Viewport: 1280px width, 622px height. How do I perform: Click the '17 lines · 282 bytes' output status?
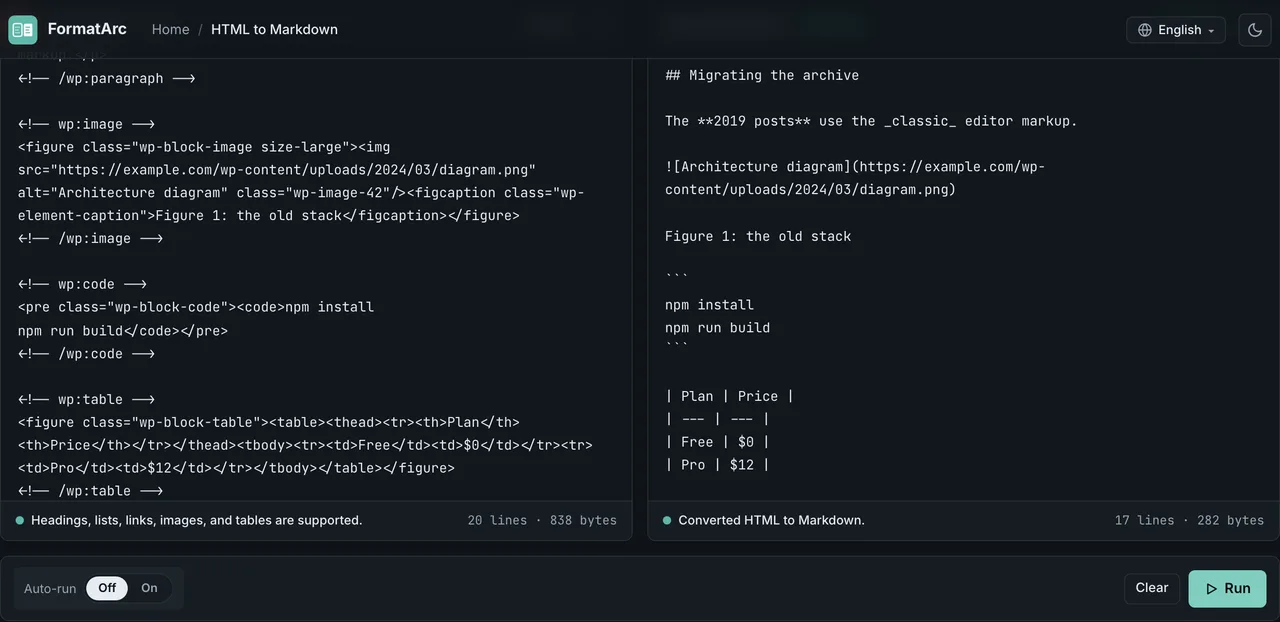point(1189,520)
